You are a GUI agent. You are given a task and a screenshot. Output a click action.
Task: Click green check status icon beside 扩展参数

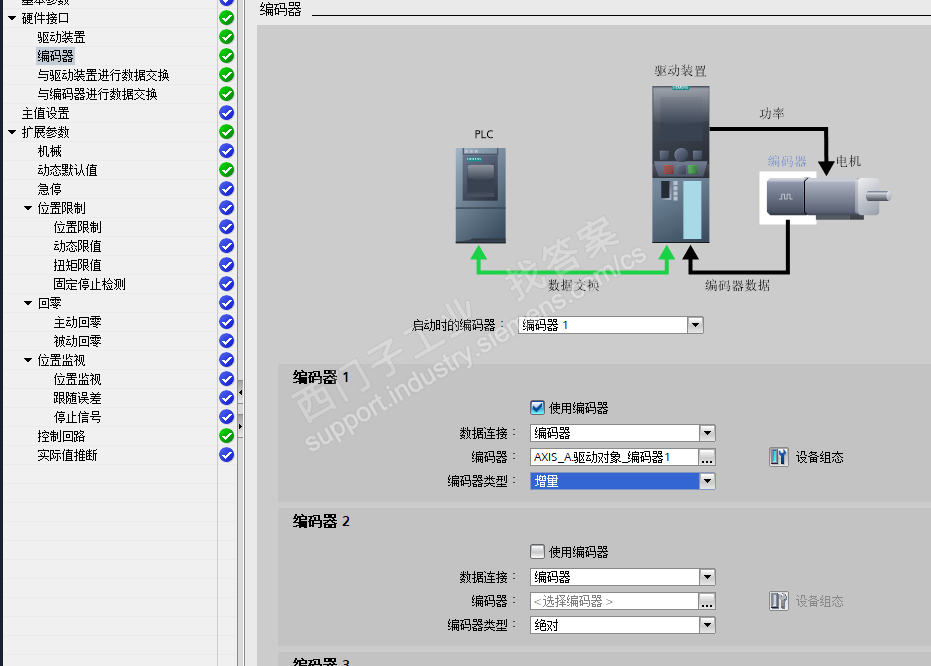[x=226, y=132]
